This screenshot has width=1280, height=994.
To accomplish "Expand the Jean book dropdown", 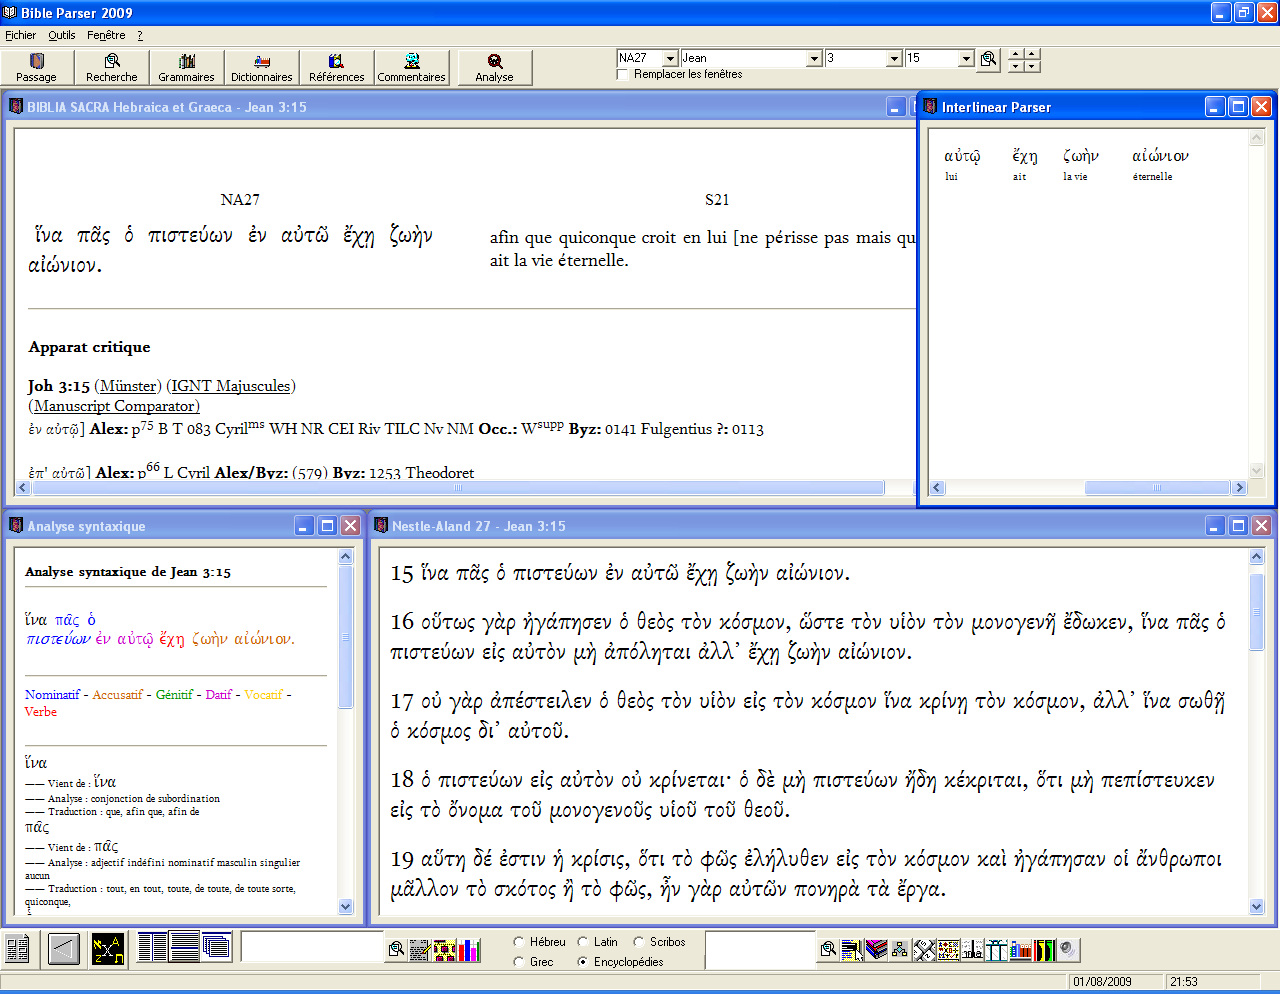I will pos(814,59).
